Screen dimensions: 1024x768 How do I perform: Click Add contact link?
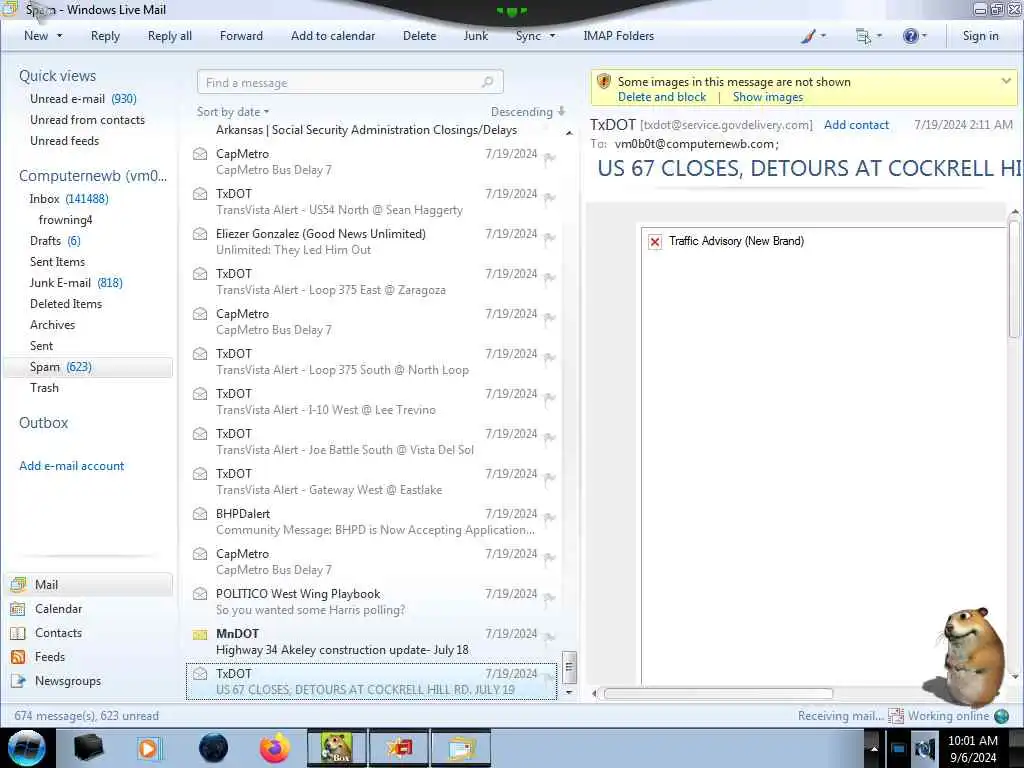point(856,125)
